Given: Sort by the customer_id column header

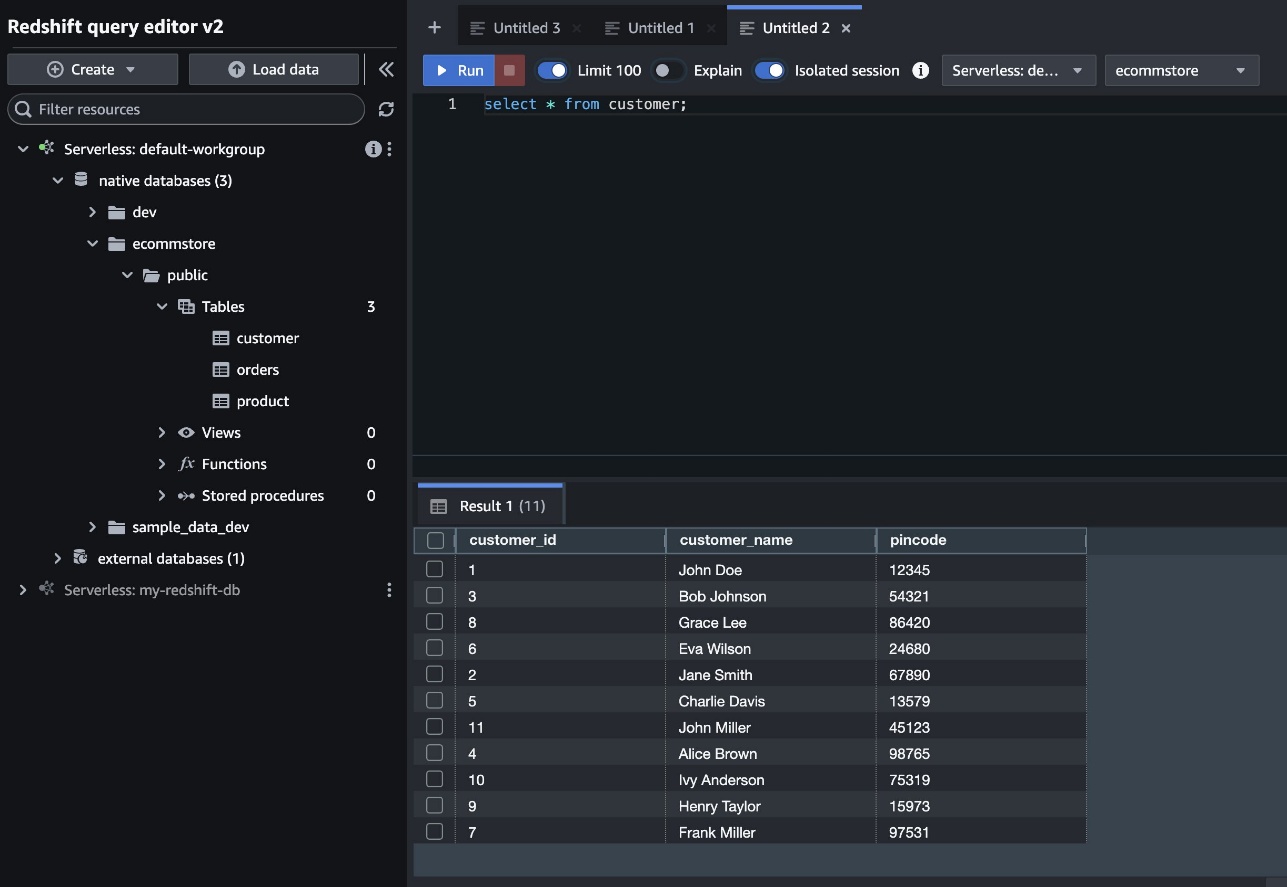Looking at the screenshot, I should (x=560, y=540).
